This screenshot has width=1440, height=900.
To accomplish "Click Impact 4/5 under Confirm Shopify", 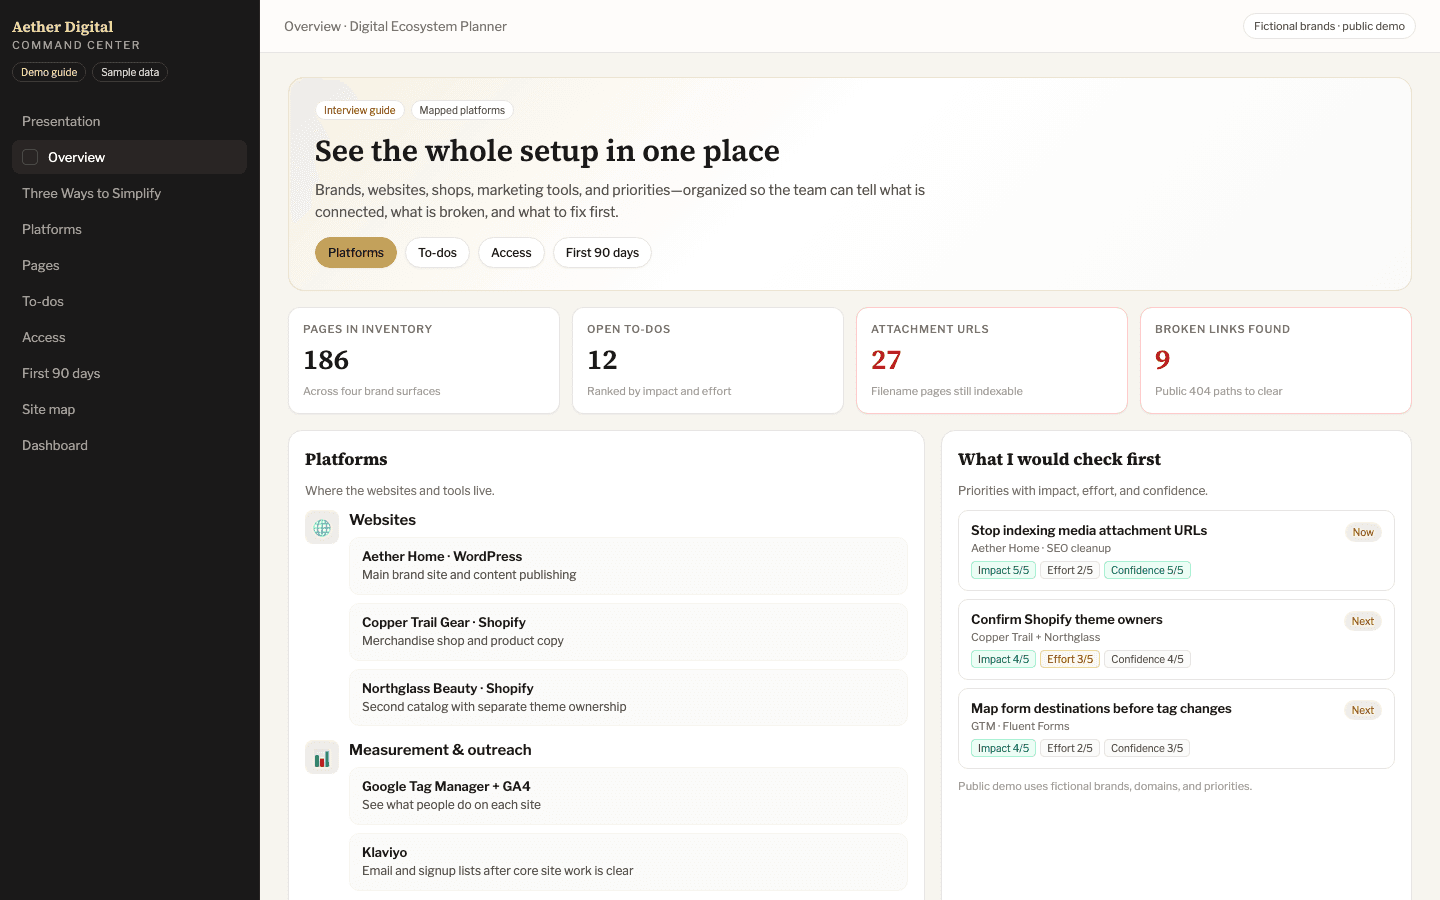I will [1003, 659].
